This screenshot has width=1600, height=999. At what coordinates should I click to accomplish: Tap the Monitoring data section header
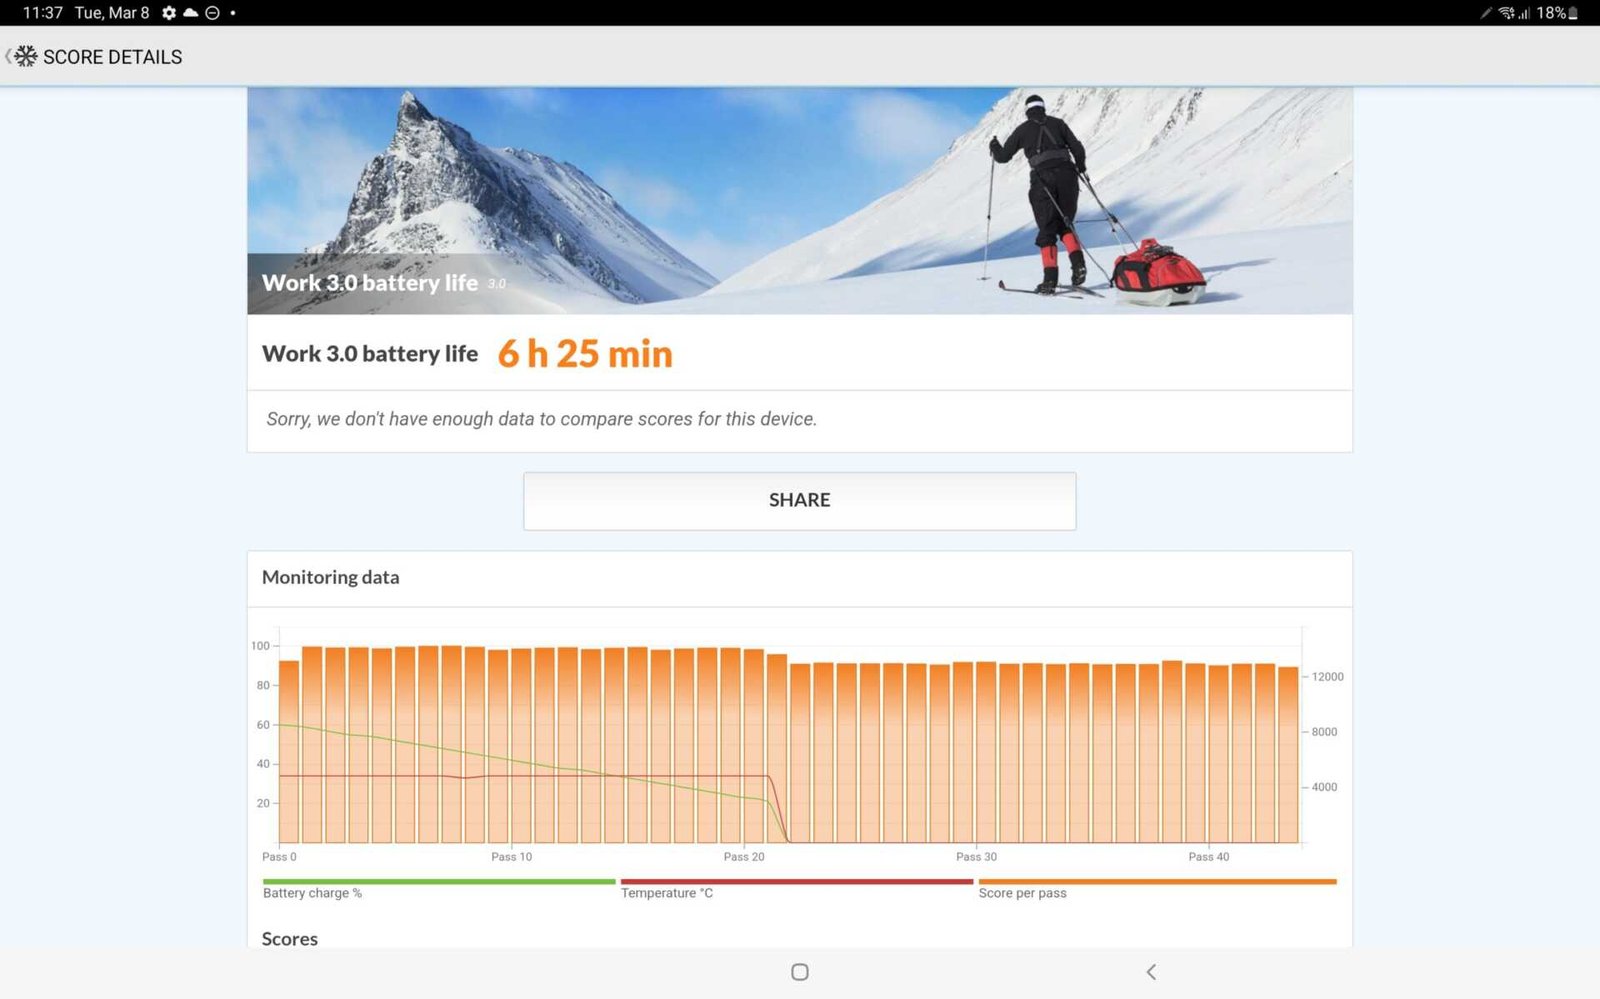click(330, 577)
